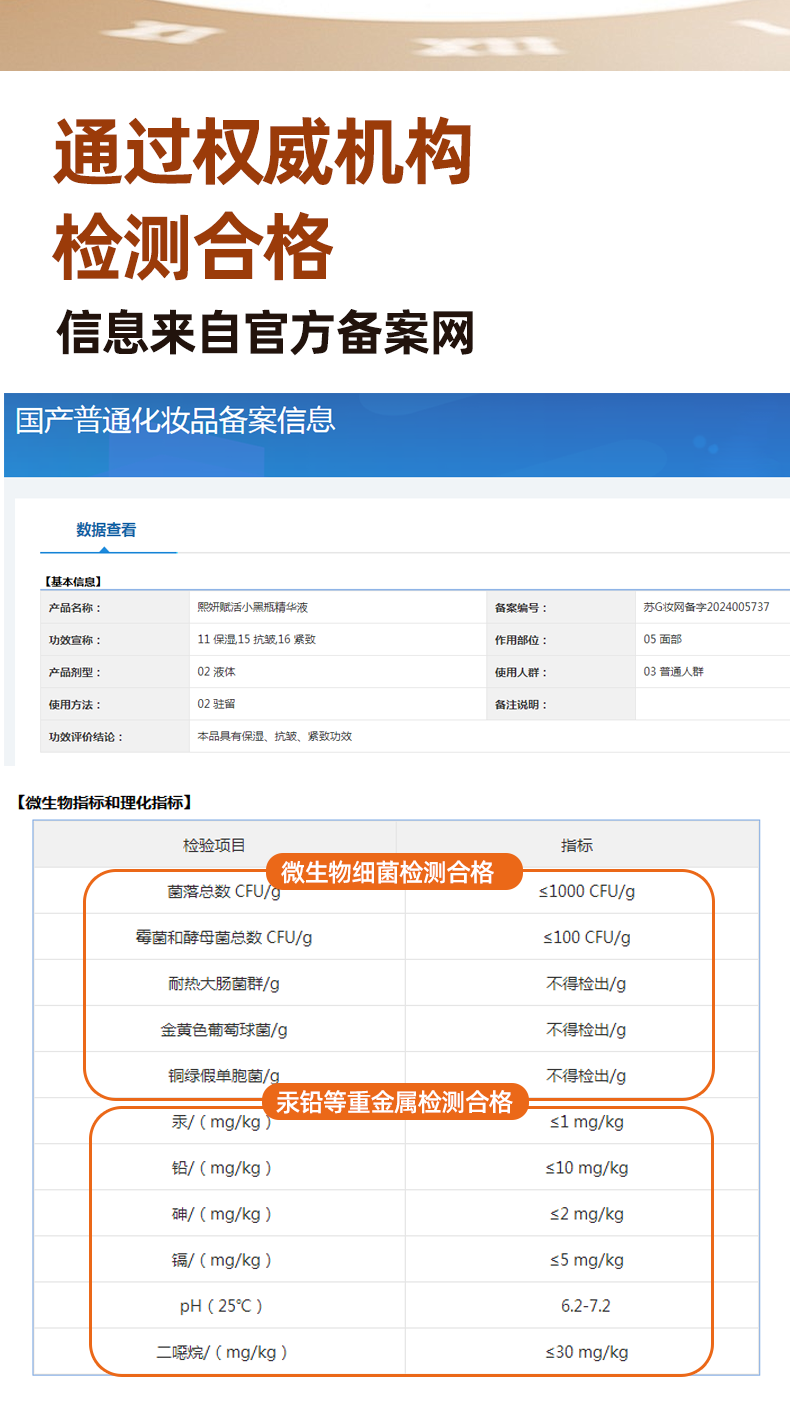Viewport: 790px width, 1425px height.
Task: Select the 二噁烷 limit ≤30 mg/kg
Action: tap(586, 1352)
